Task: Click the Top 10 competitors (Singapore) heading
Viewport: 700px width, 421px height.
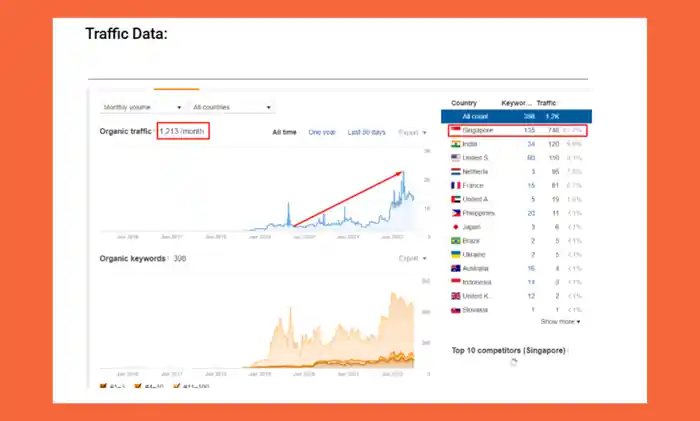Action: [x=508, y=350]
